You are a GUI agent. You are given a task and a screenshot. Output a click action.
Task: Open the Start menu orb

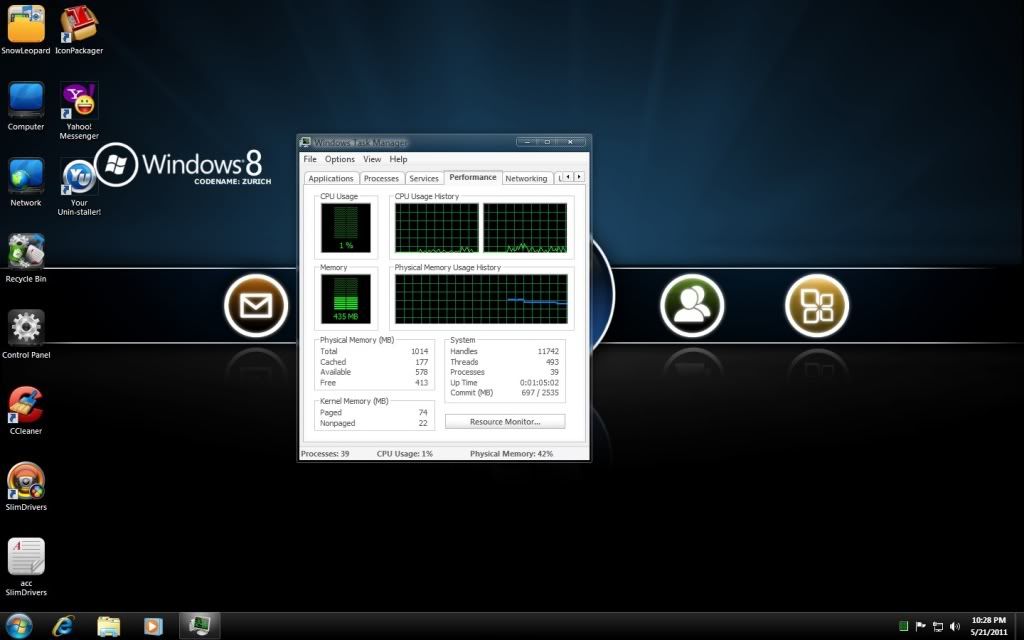pos(18,626)
